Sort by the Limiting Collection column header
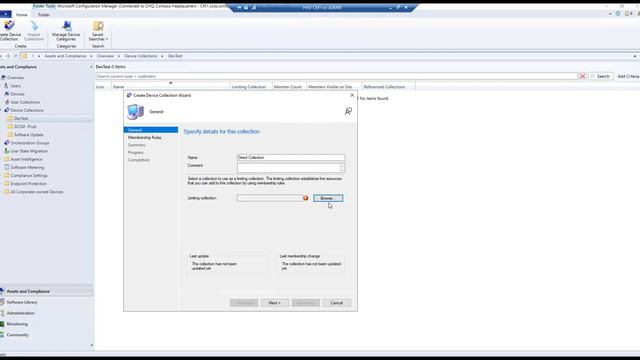Image resolution: width=640 pixels, height=360 pixels. click(251, 87)
